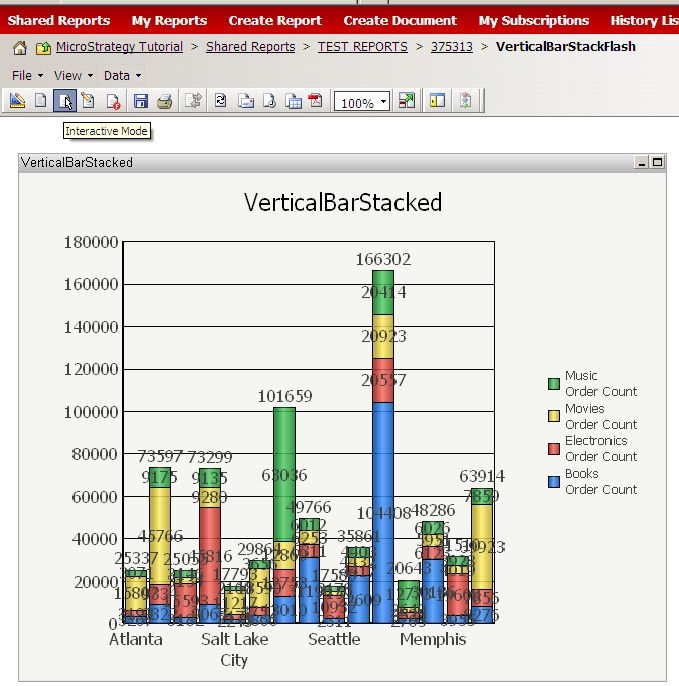Click the VerticalBarStacked panel title bar

pos(342,163)
